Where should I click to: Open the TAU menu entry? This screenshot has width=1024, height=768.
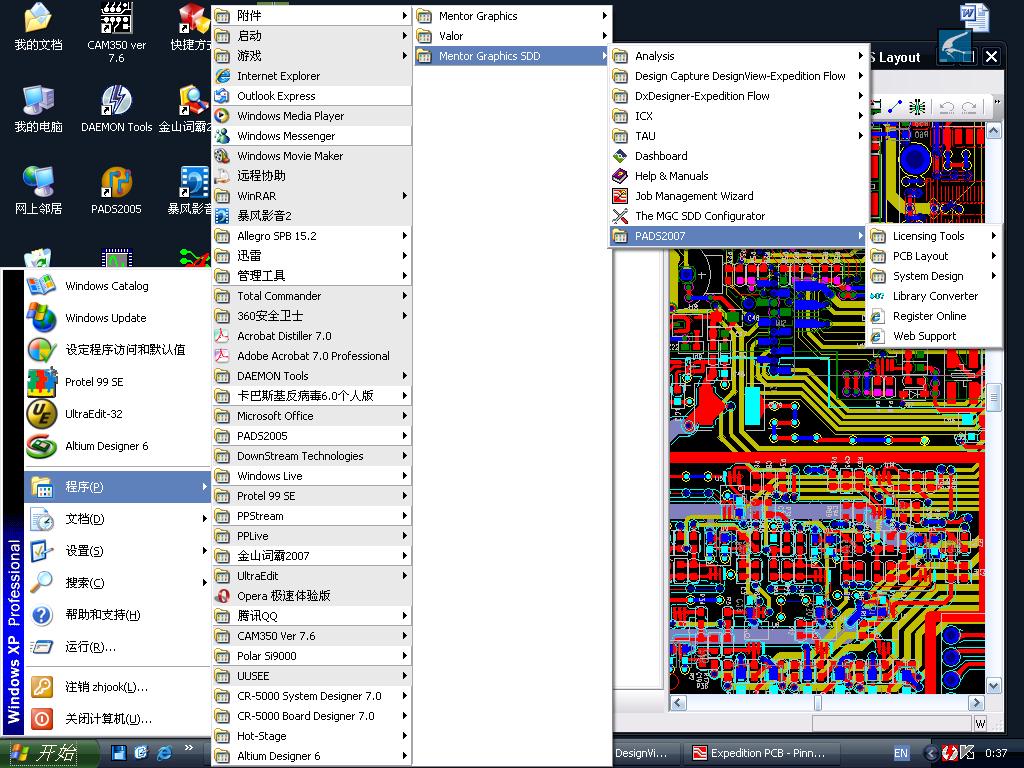click(x=739, y=136)
